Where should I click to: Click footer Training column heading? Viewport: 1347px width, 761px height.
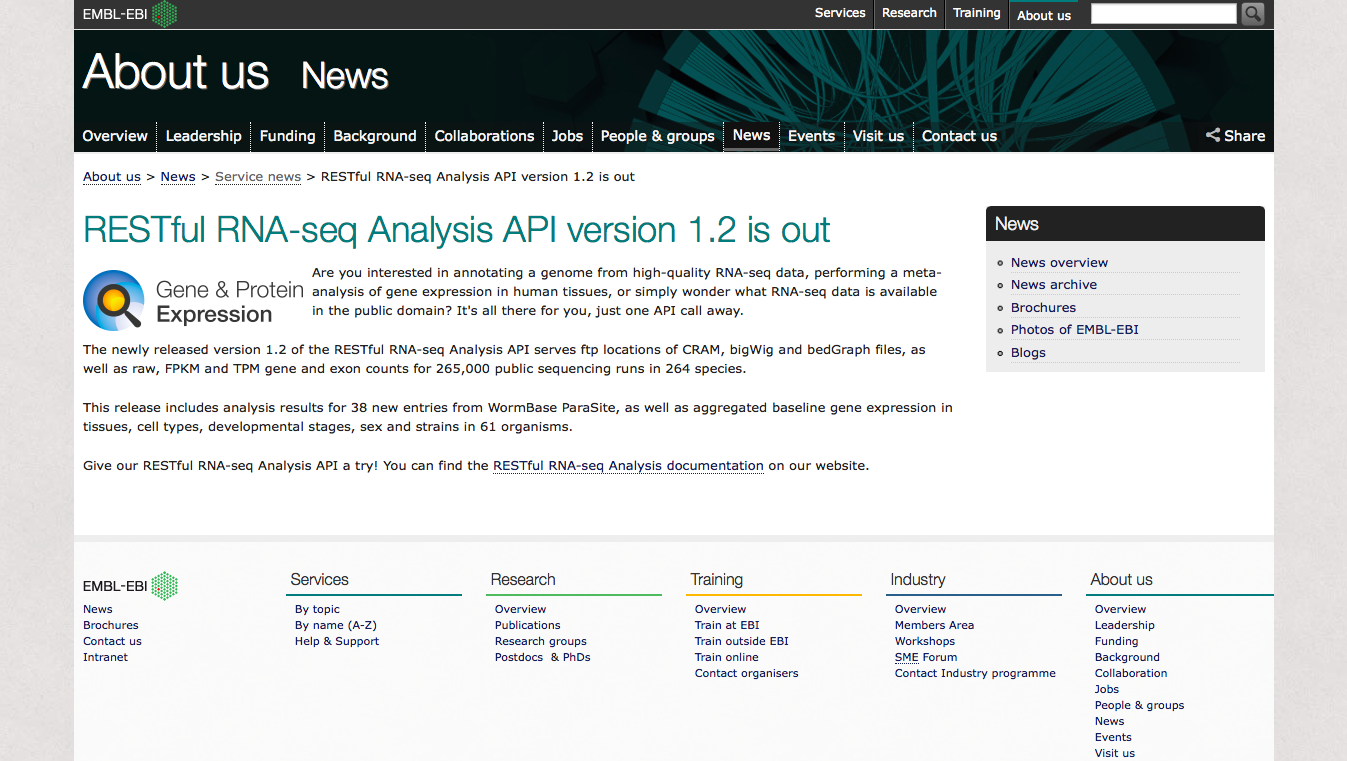click(717, 580)
